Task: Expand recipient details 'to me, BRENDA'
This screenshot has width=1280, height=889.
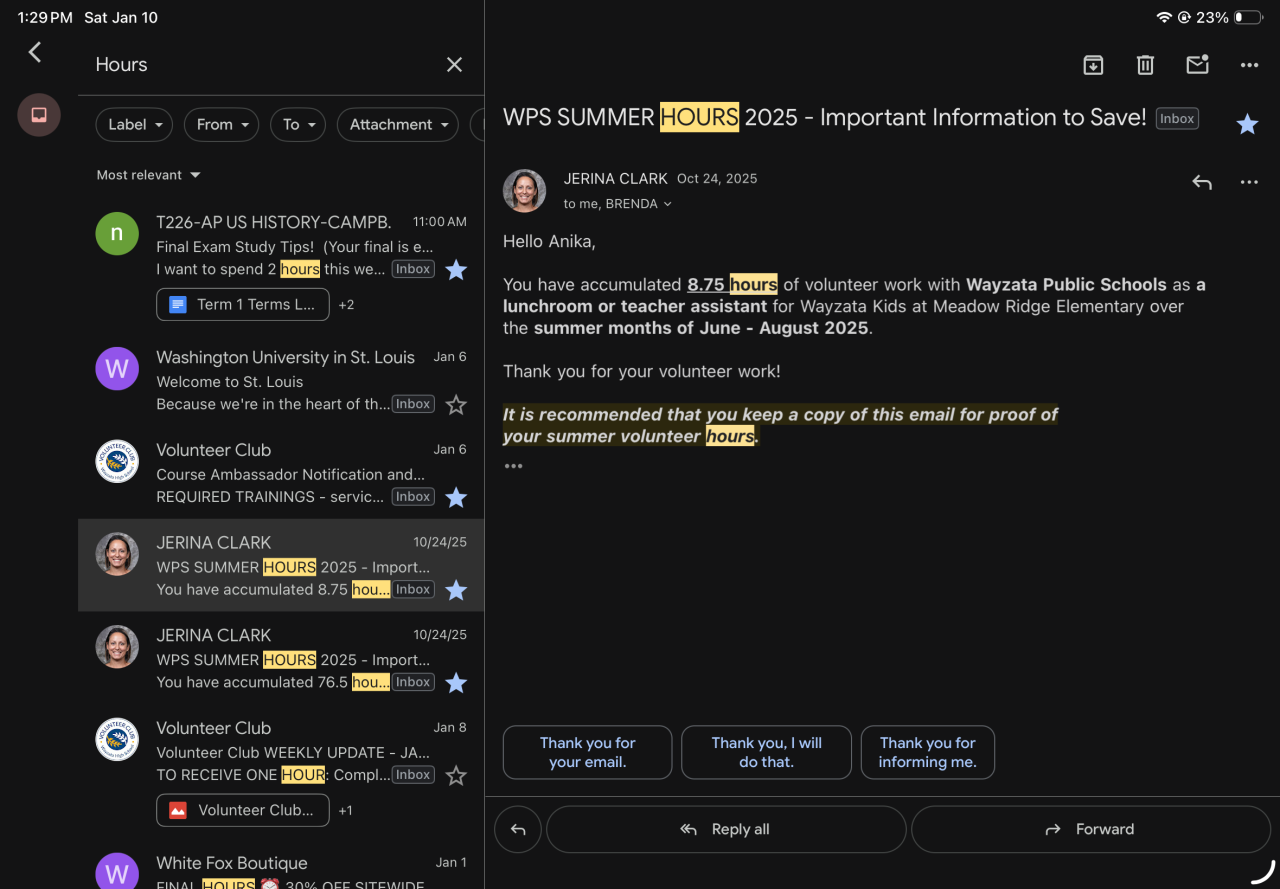Action: tap(617, 204)
